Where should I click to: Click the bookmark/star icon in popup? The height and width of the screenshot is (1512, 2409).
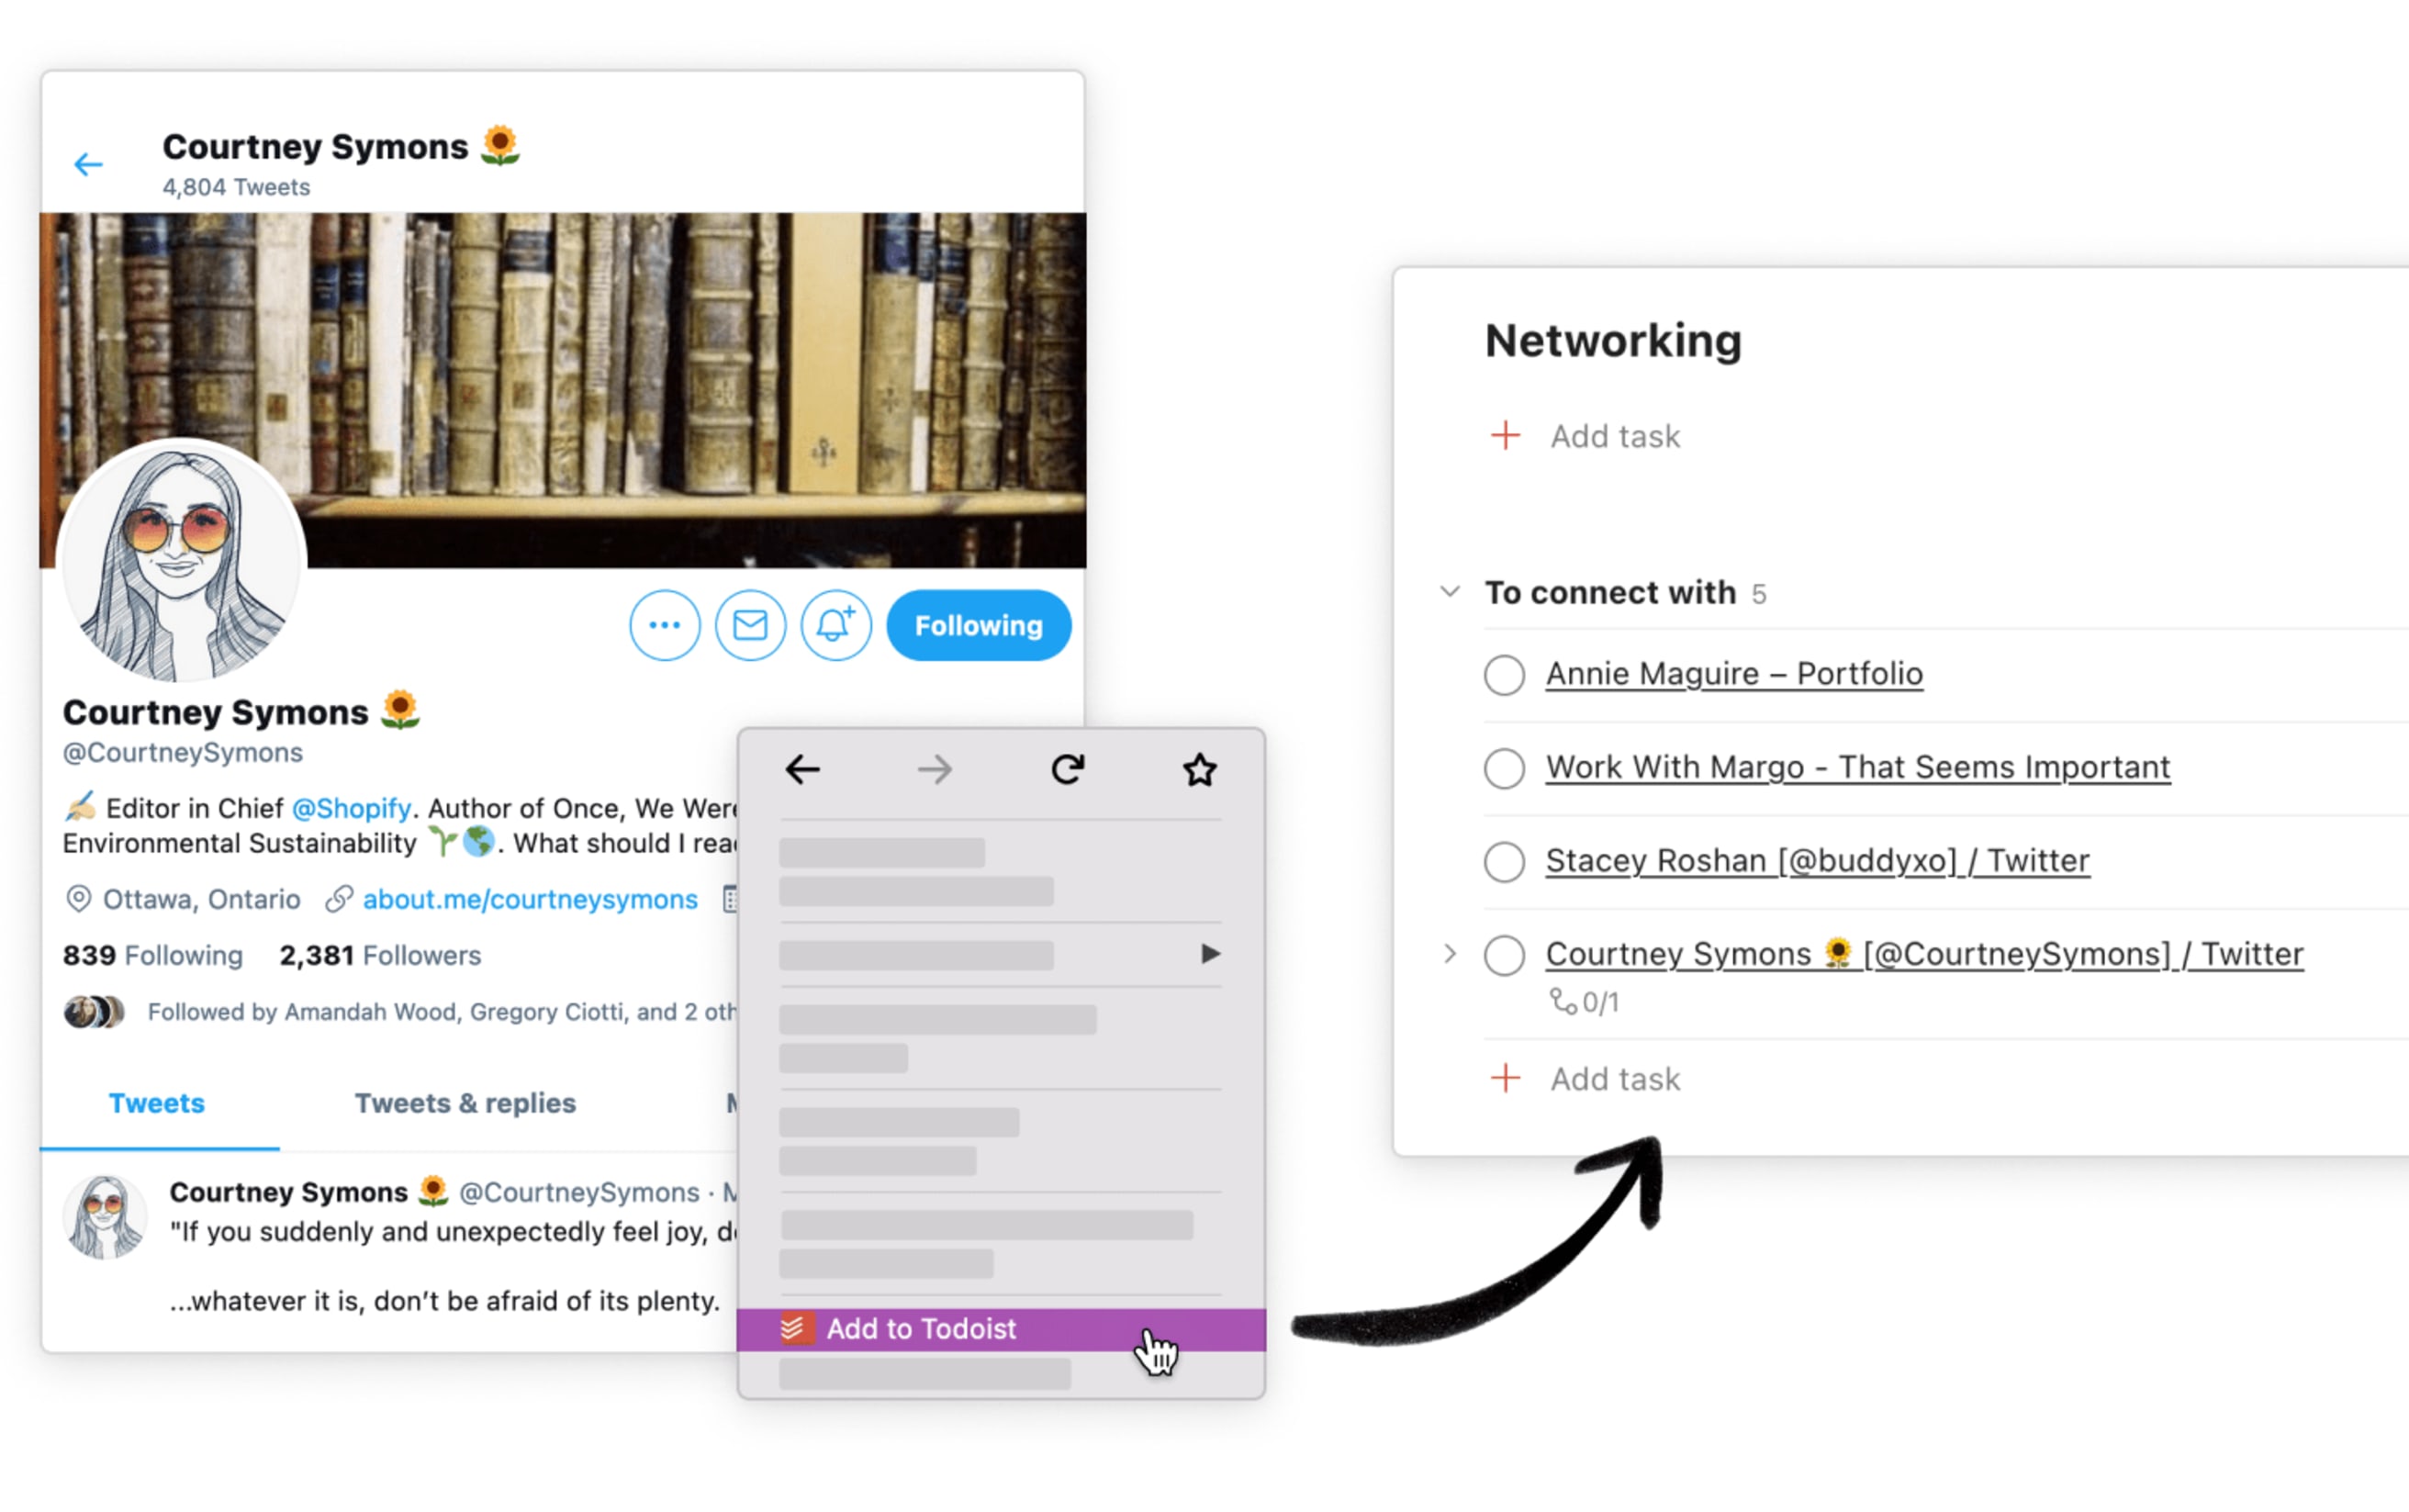point(1200,770)
